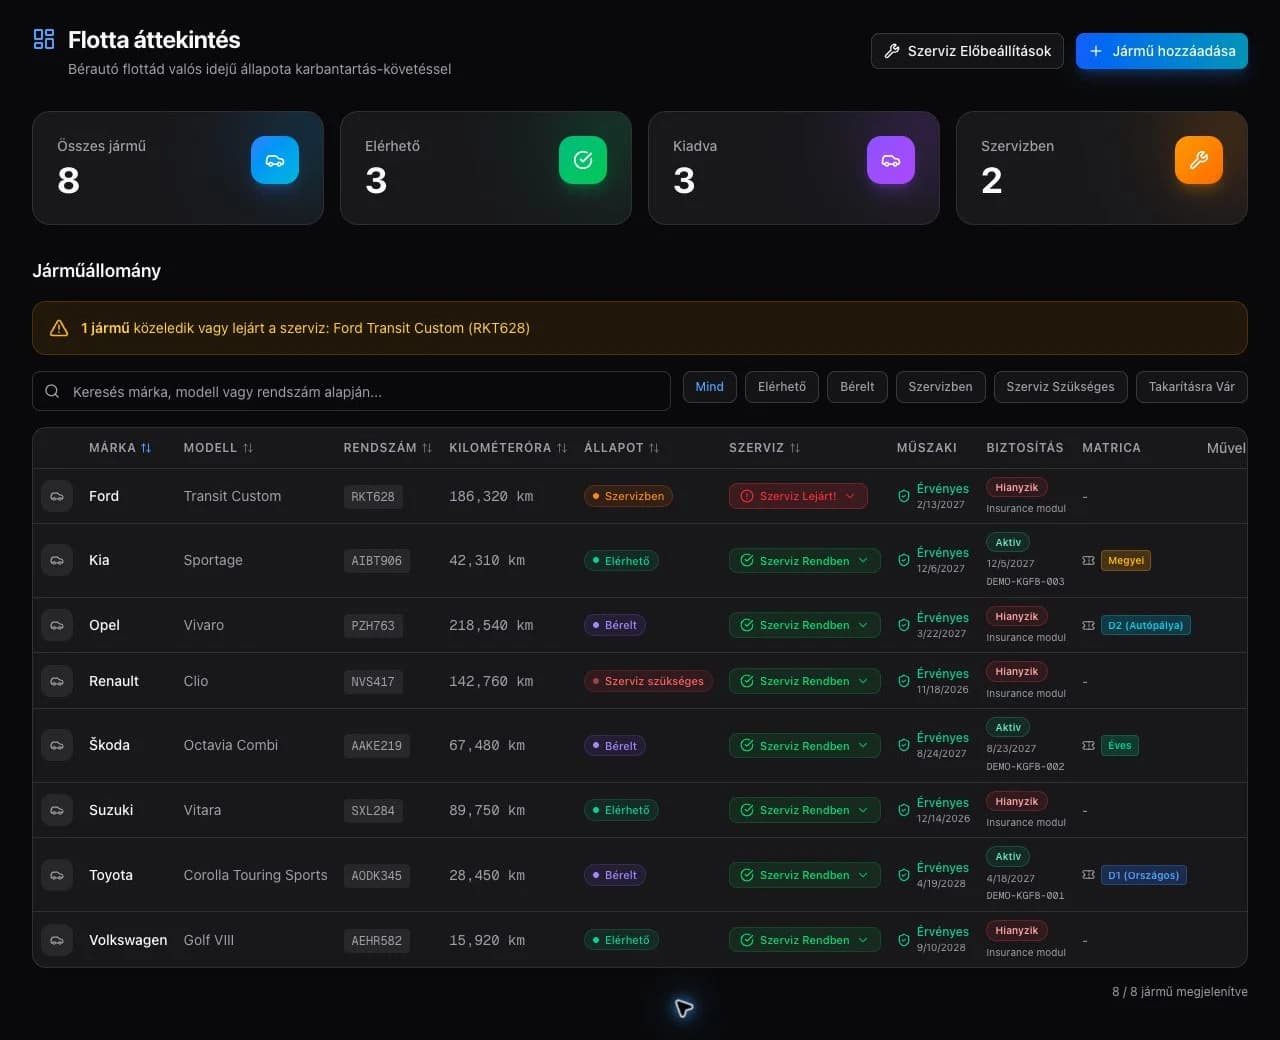This screenshot has width=1280, height=1040.
Task: Click the car icon in the Volkswagen row
Action: click(57, 940)
